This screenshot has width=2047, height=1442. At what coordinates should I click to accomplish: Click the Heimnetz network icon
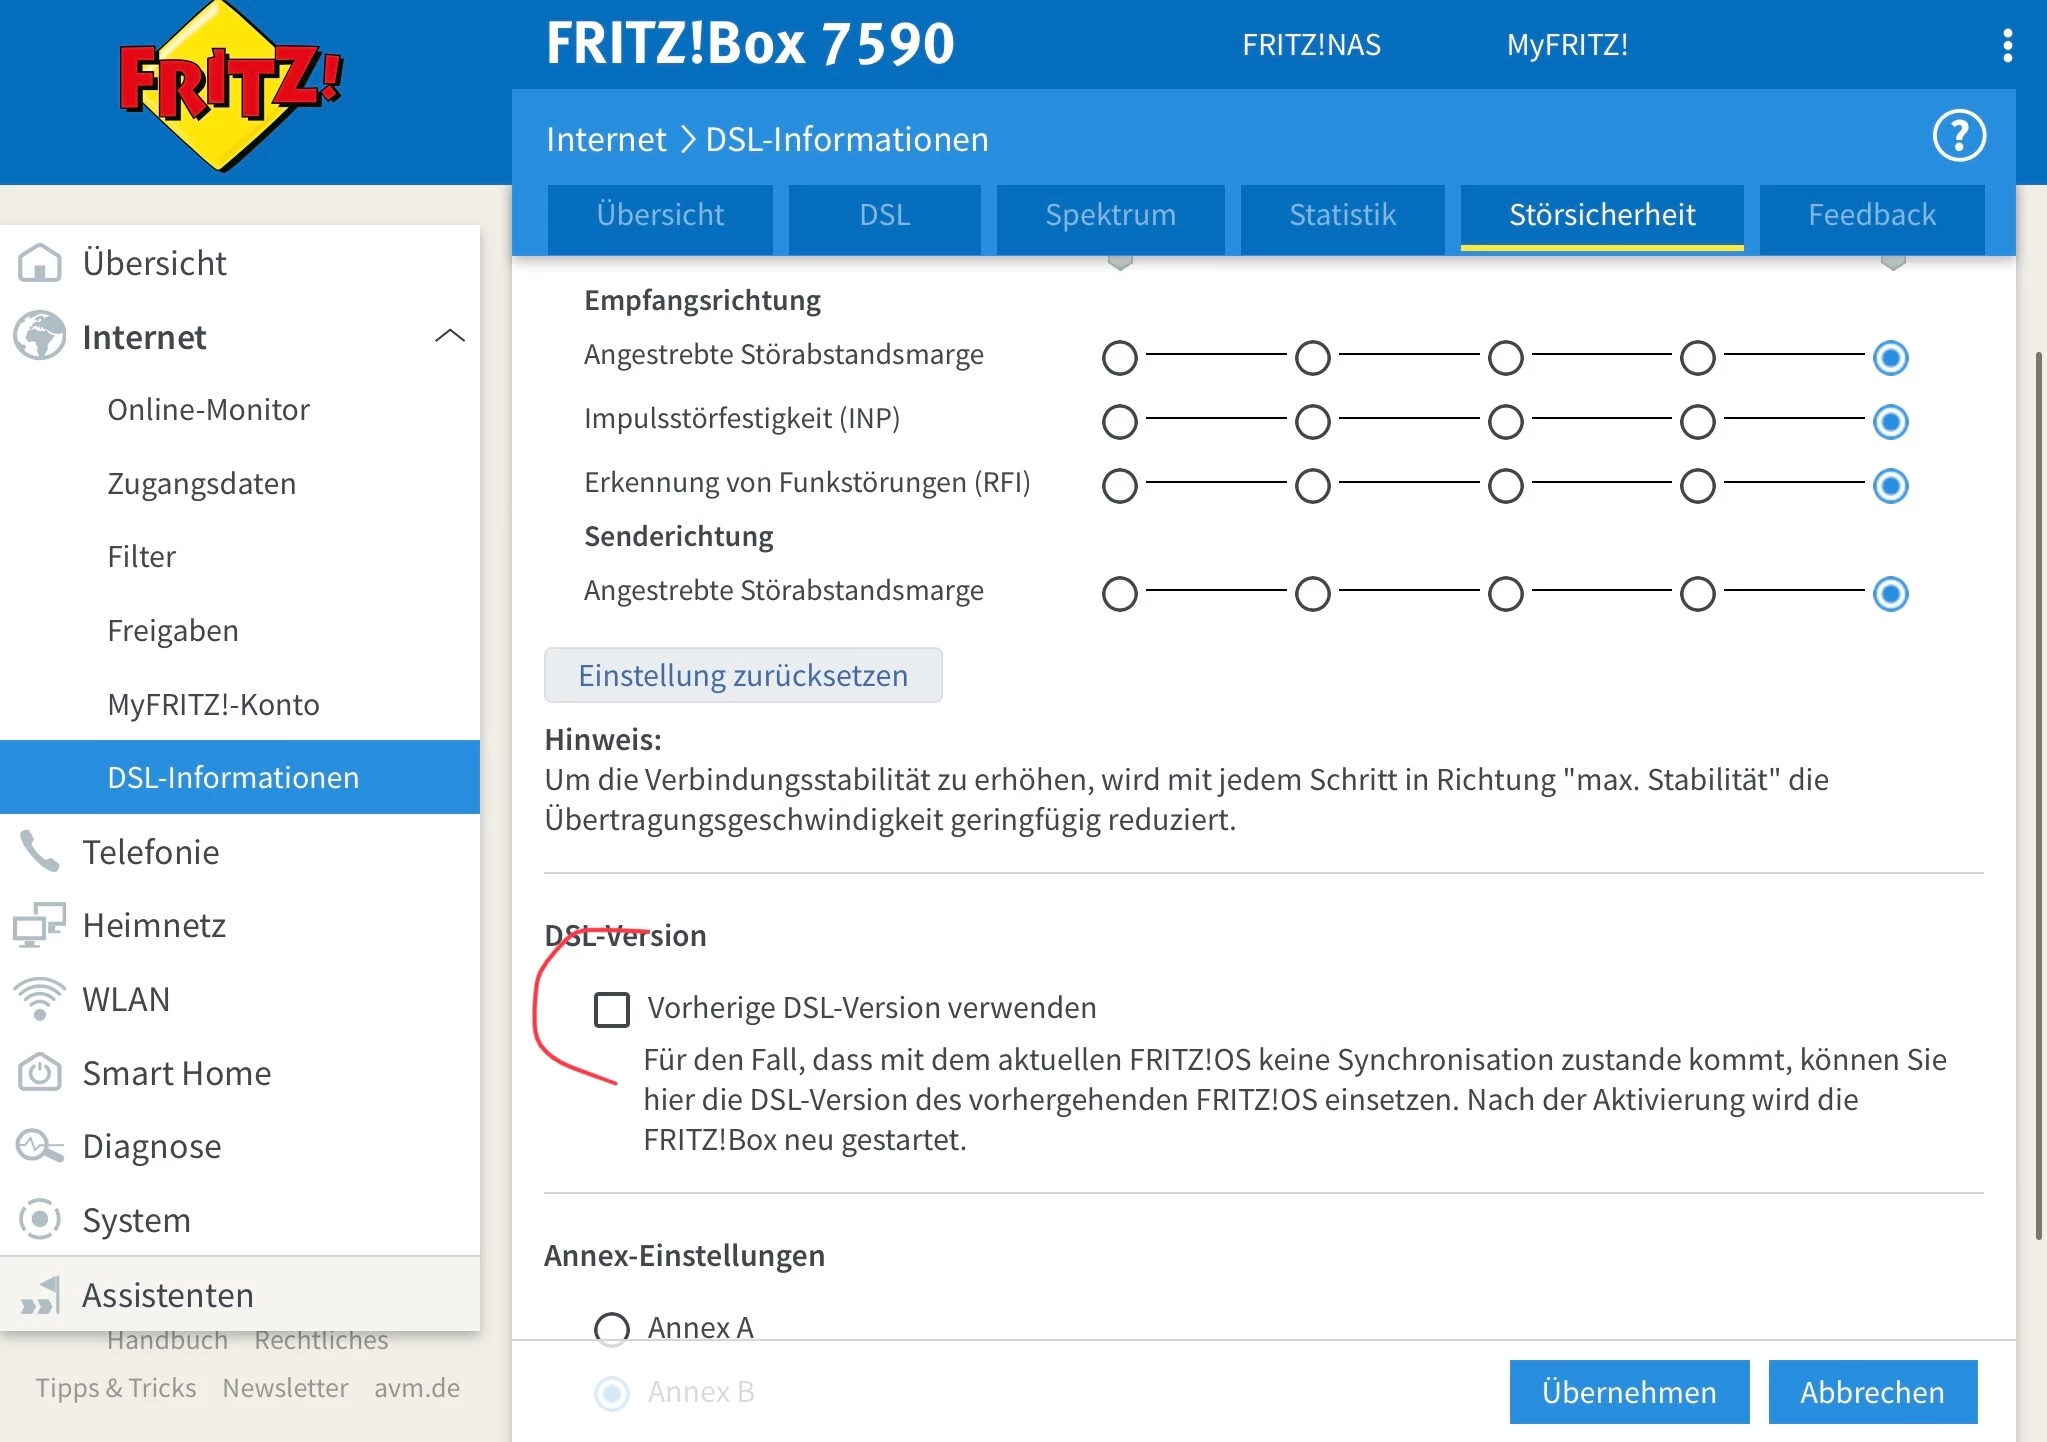40,925
